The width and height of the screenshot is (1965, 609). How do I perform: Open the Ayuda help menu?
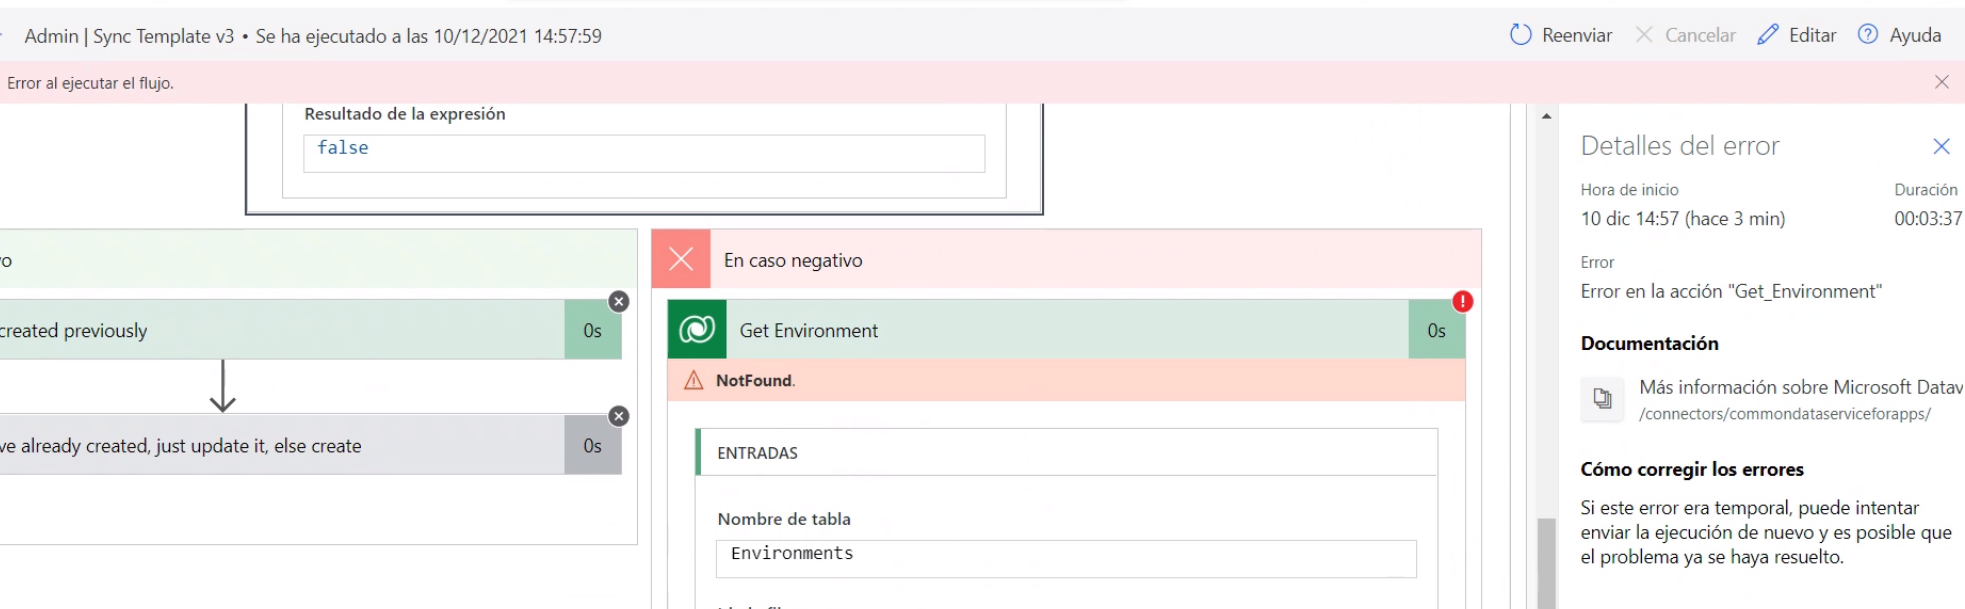1899,35
